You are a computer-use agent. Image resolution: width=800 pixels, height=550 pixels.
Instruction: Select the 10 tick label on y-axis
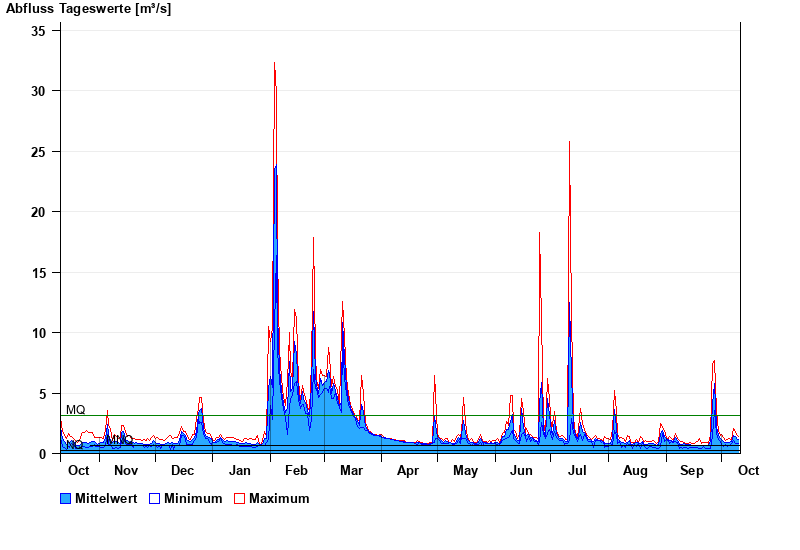point(41,333)
